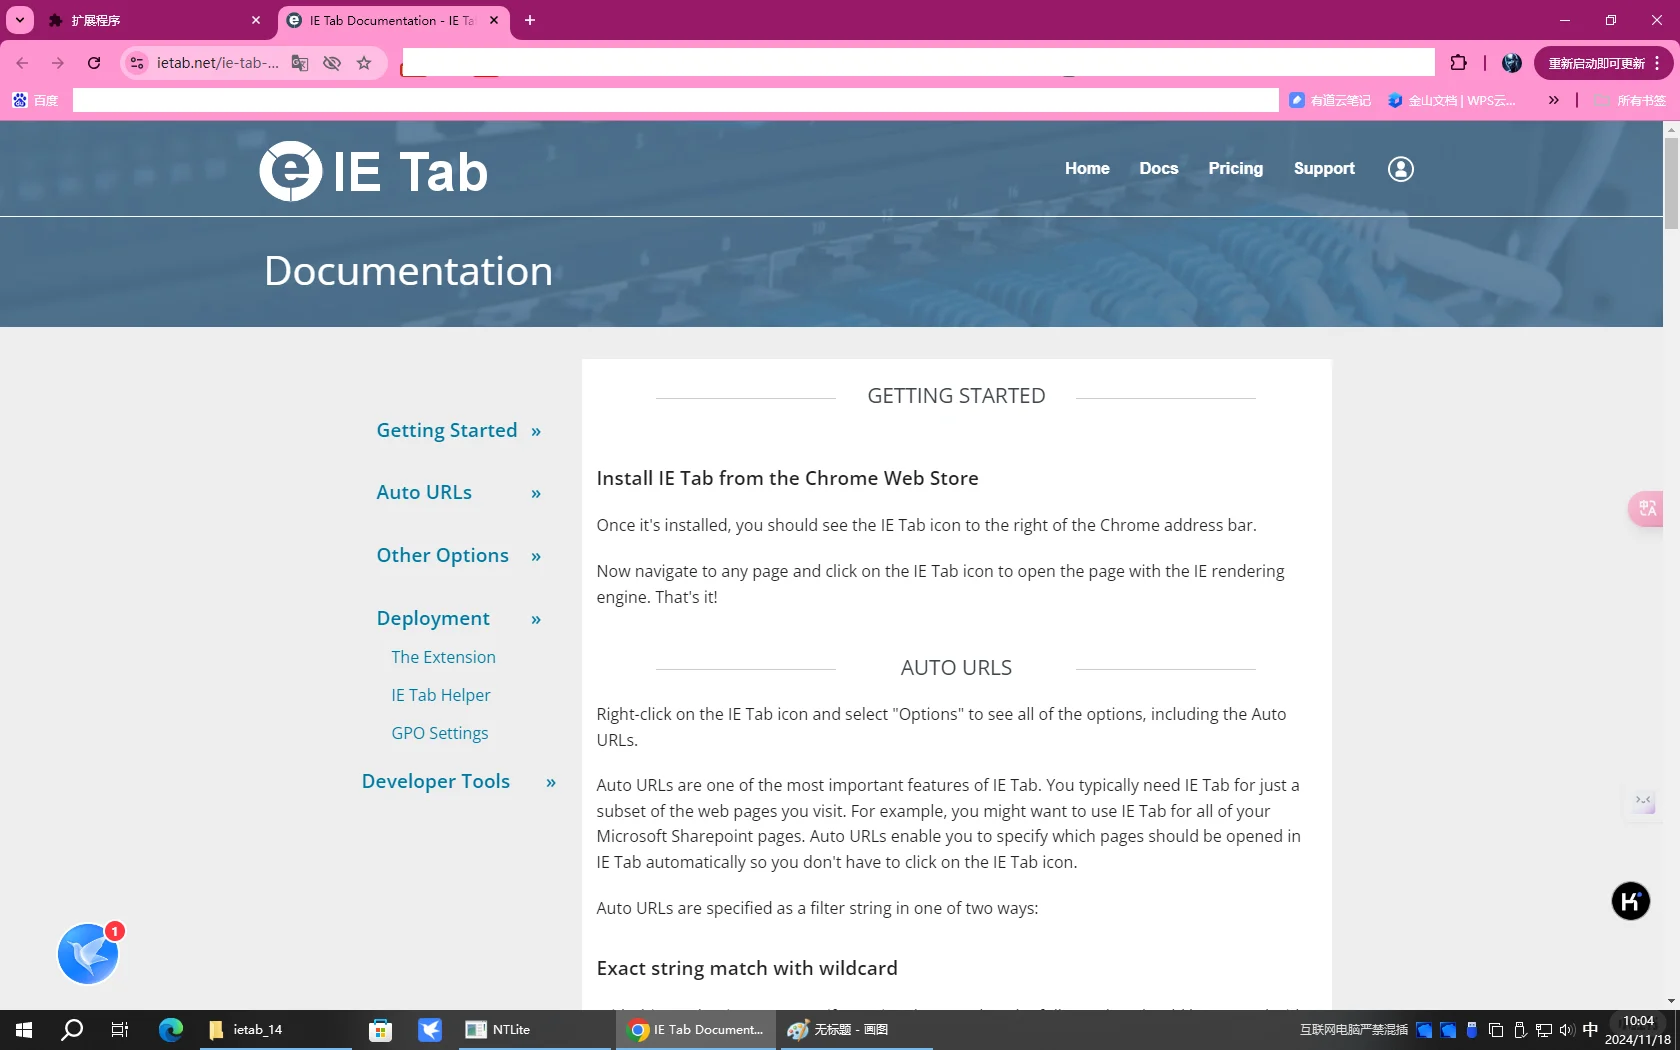The width and height of the screenshot is (1680, 1050).
Task: Click the pink translate floating button
Action: coord(1646,508)
